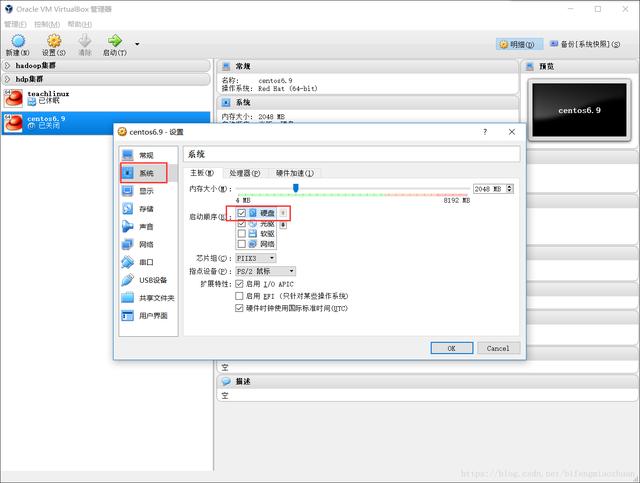Switch to the 处理器 (Processor) tab
This screenshot has height=483, width=640.
pyautogui.click(x=244, y=173)
